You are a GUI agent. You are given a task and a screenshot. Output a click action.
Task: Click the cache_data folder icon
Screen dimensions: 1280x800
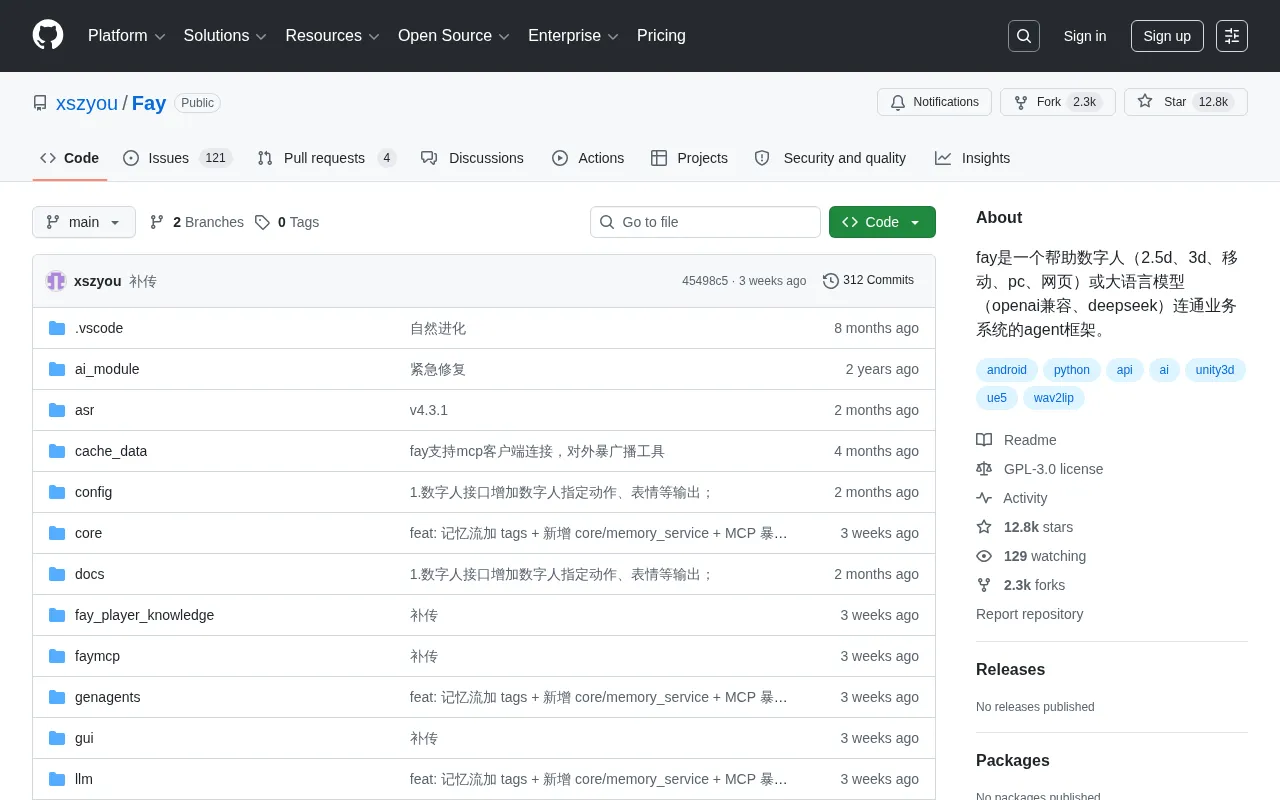57,451
